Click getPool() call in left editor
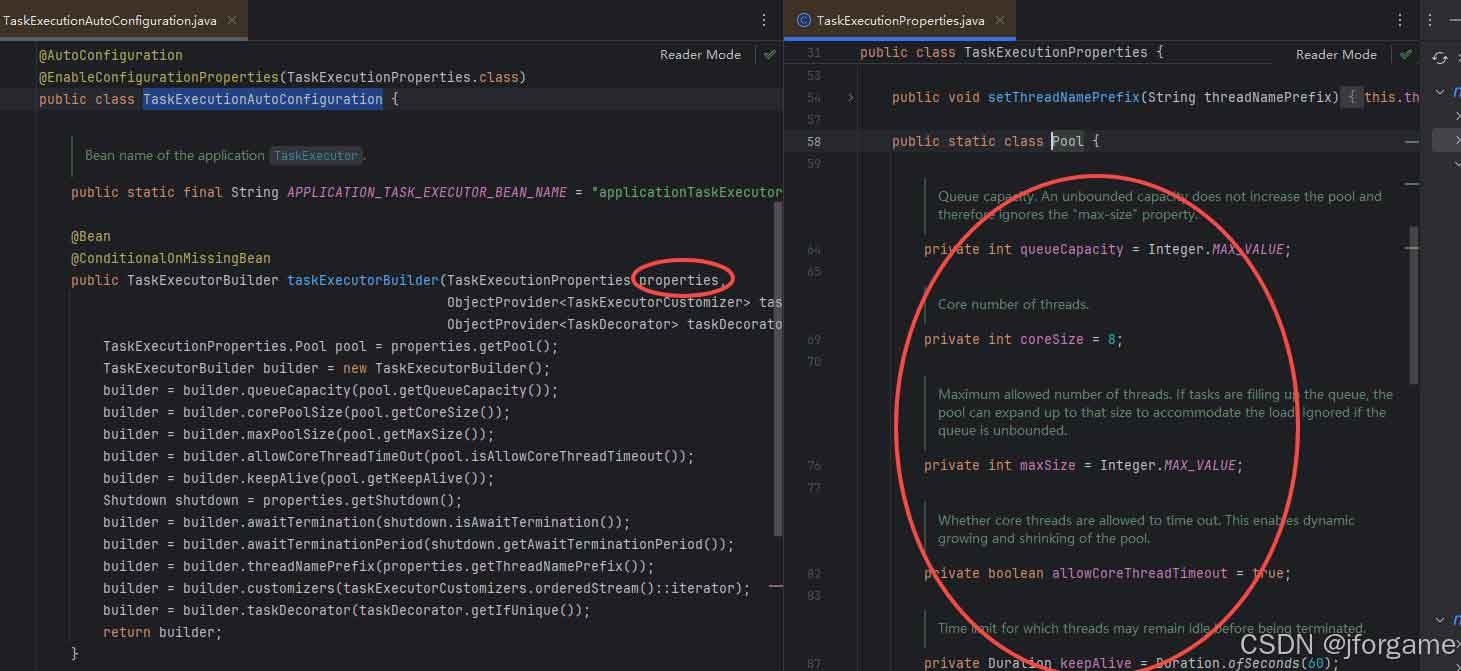Screen dimensions: 1461x671 pyautogui.click(x=515, y=347)
